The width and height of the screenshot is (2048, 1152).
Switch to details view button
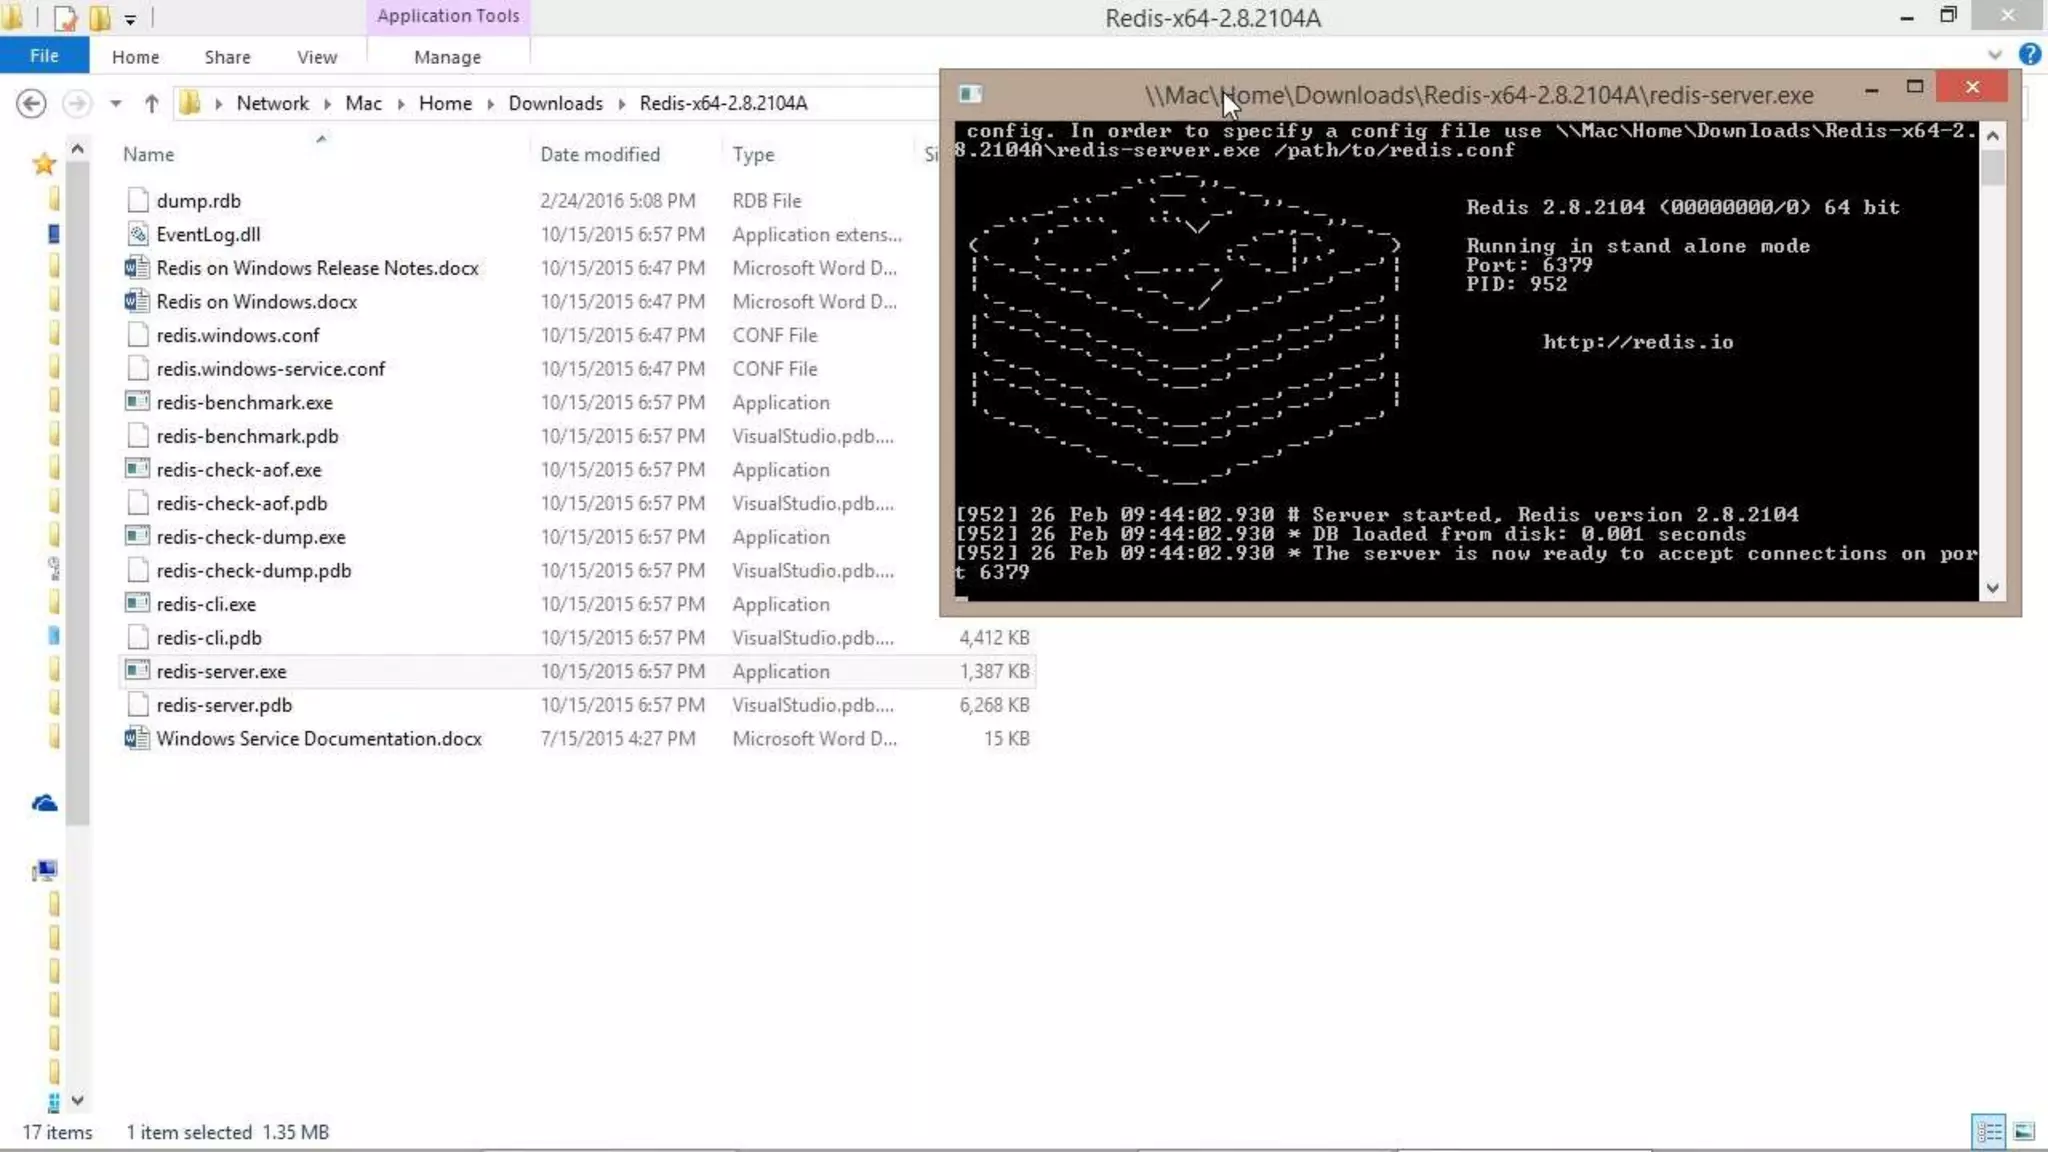(1988, 1132)
